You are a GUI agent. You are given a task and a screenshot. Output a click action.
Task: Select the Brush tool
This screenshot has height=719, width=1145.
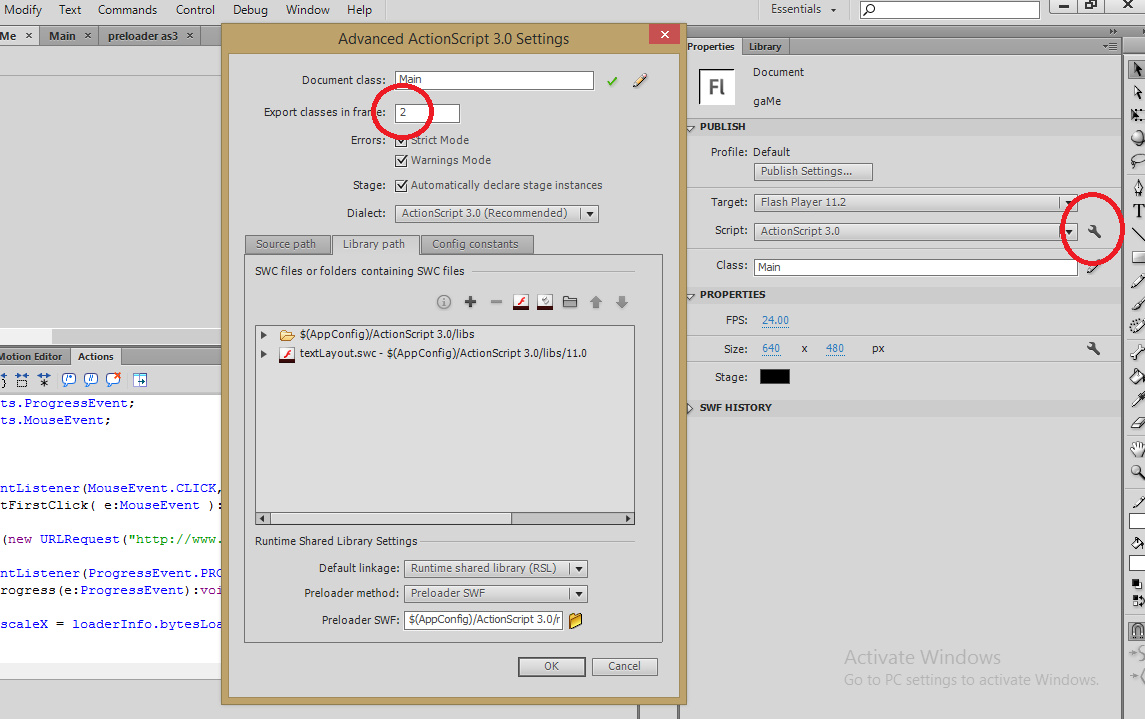pos(1137,304)
